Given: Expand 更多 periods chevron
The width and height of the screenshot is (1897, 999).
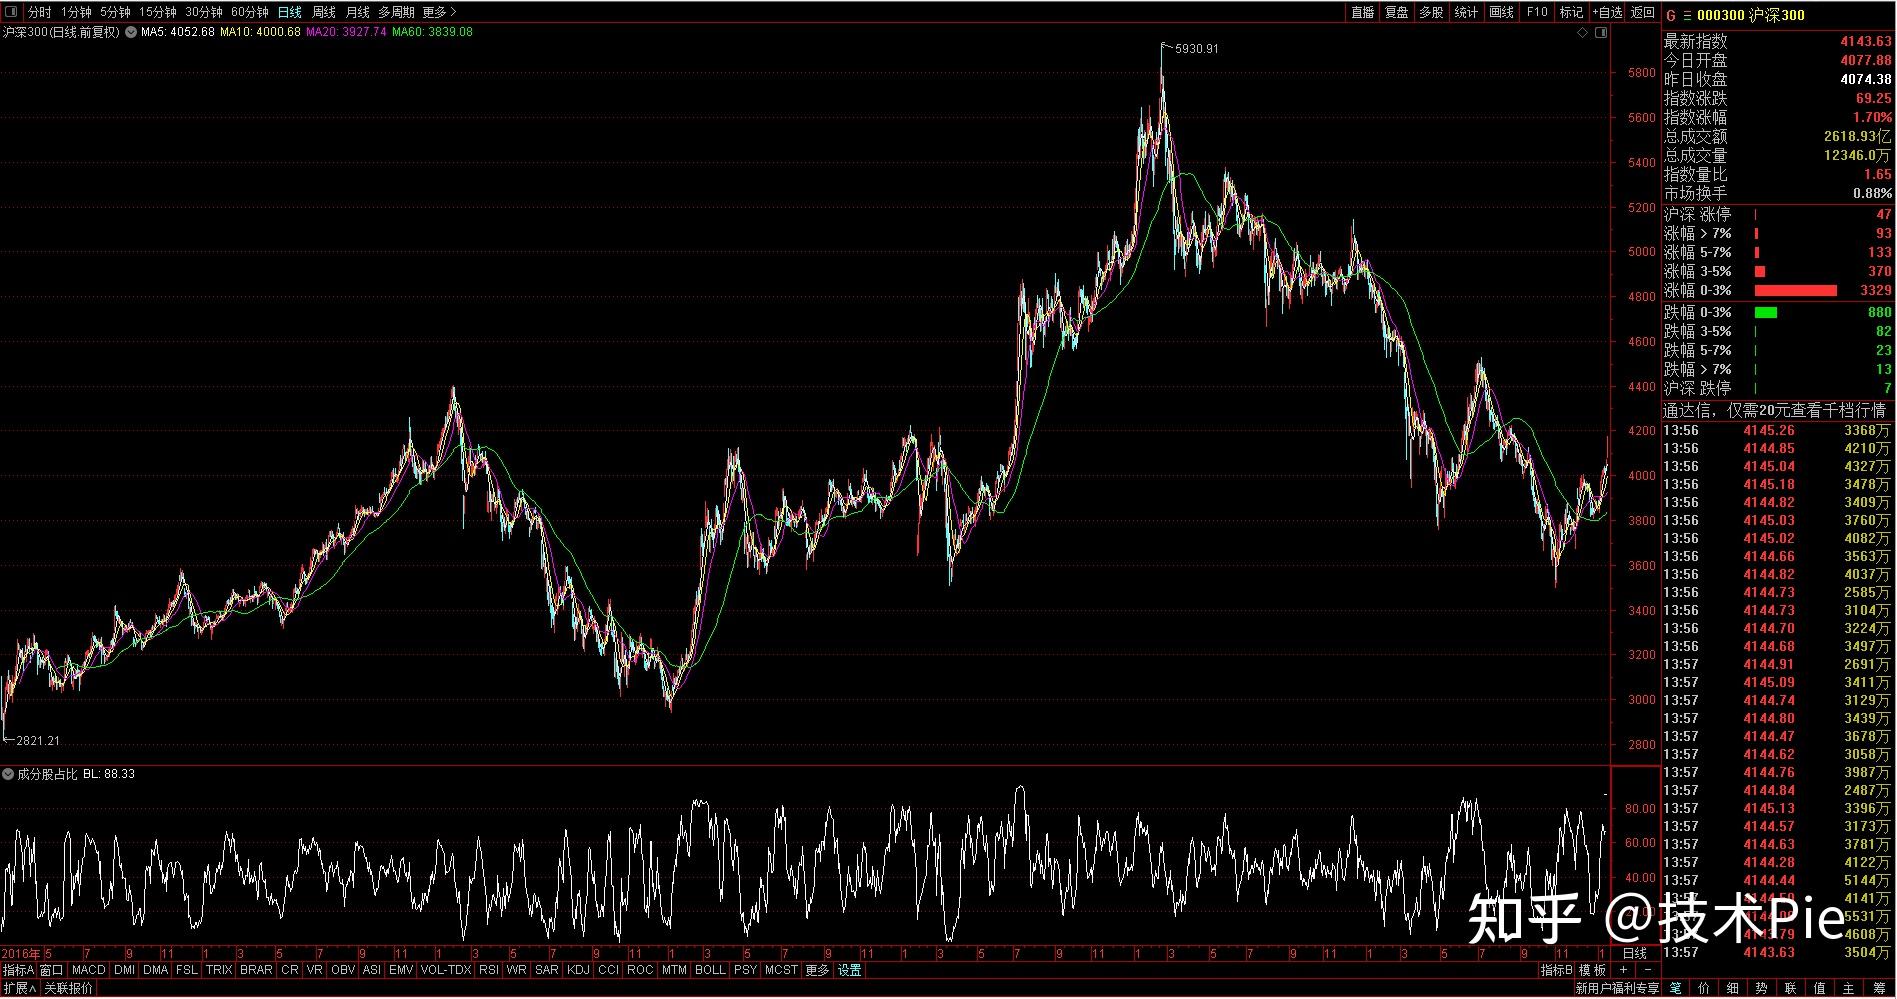Looking at the screenshot, I should [x=453, y=12].
